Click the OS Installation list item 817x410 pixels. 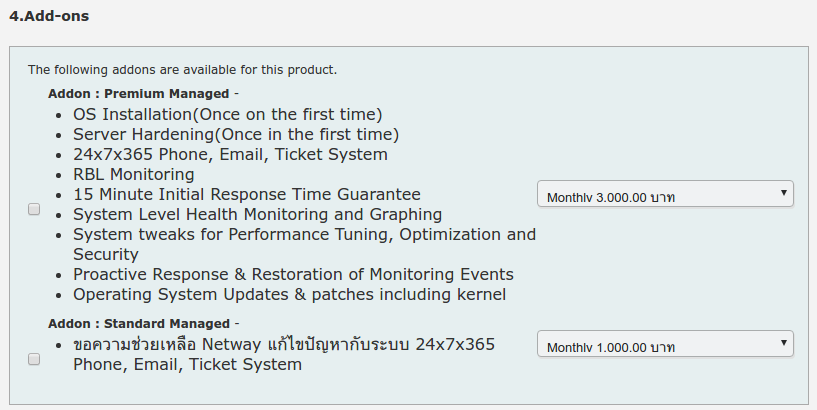coord(227,115)
